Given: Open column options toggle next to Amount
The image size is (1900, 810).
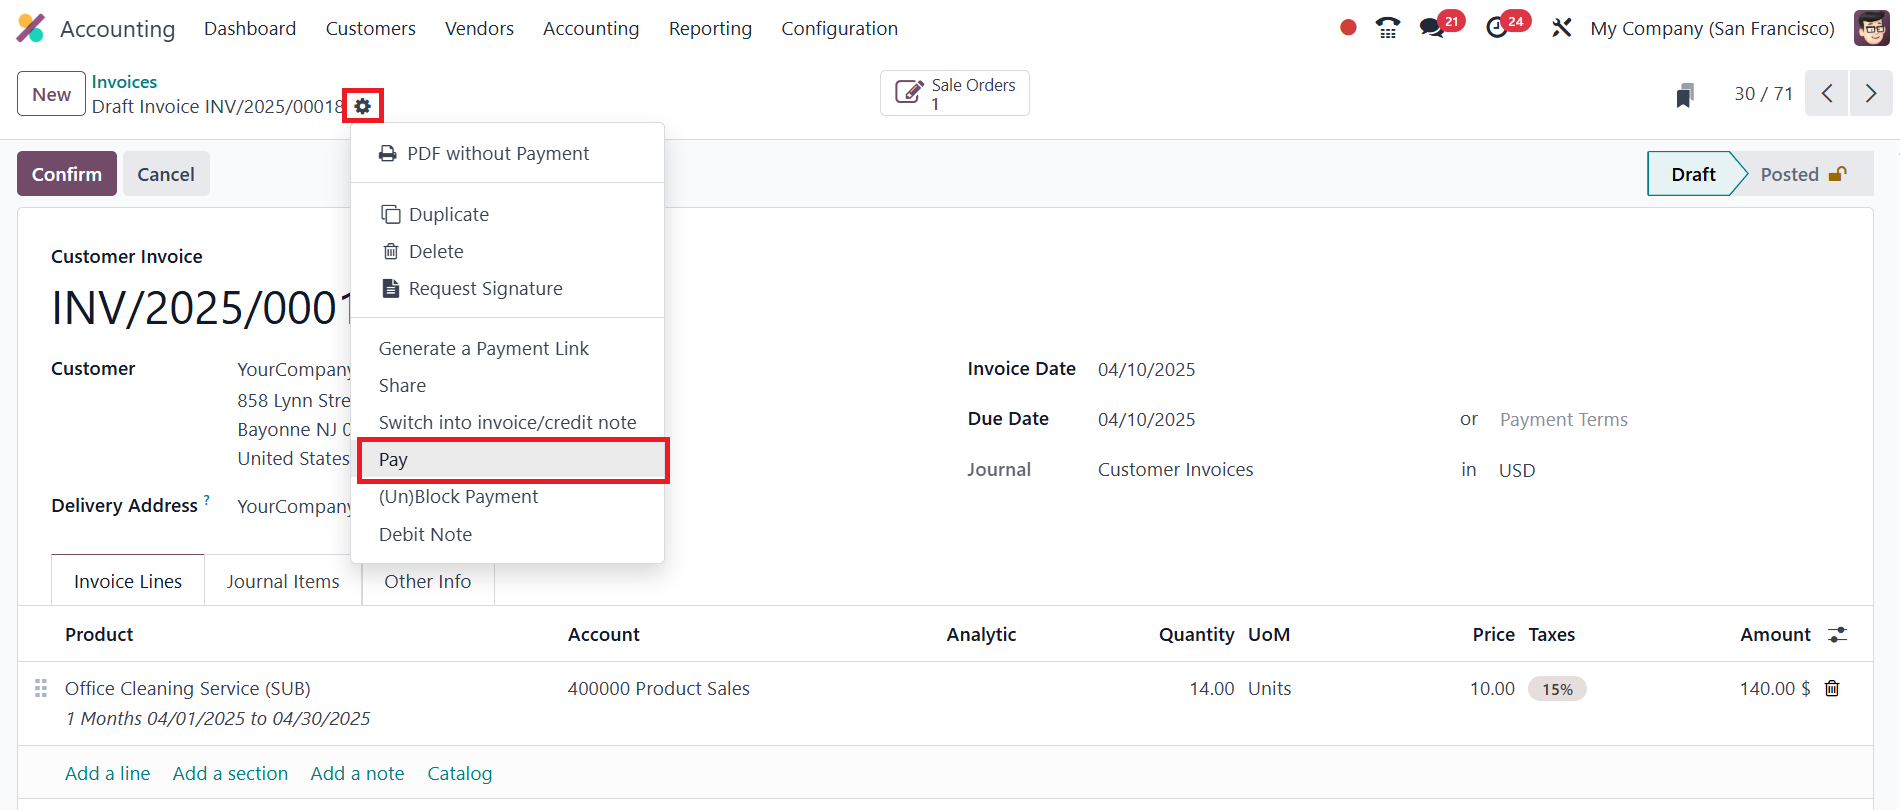Looking at the screenshot, I should coord(1837,634).
